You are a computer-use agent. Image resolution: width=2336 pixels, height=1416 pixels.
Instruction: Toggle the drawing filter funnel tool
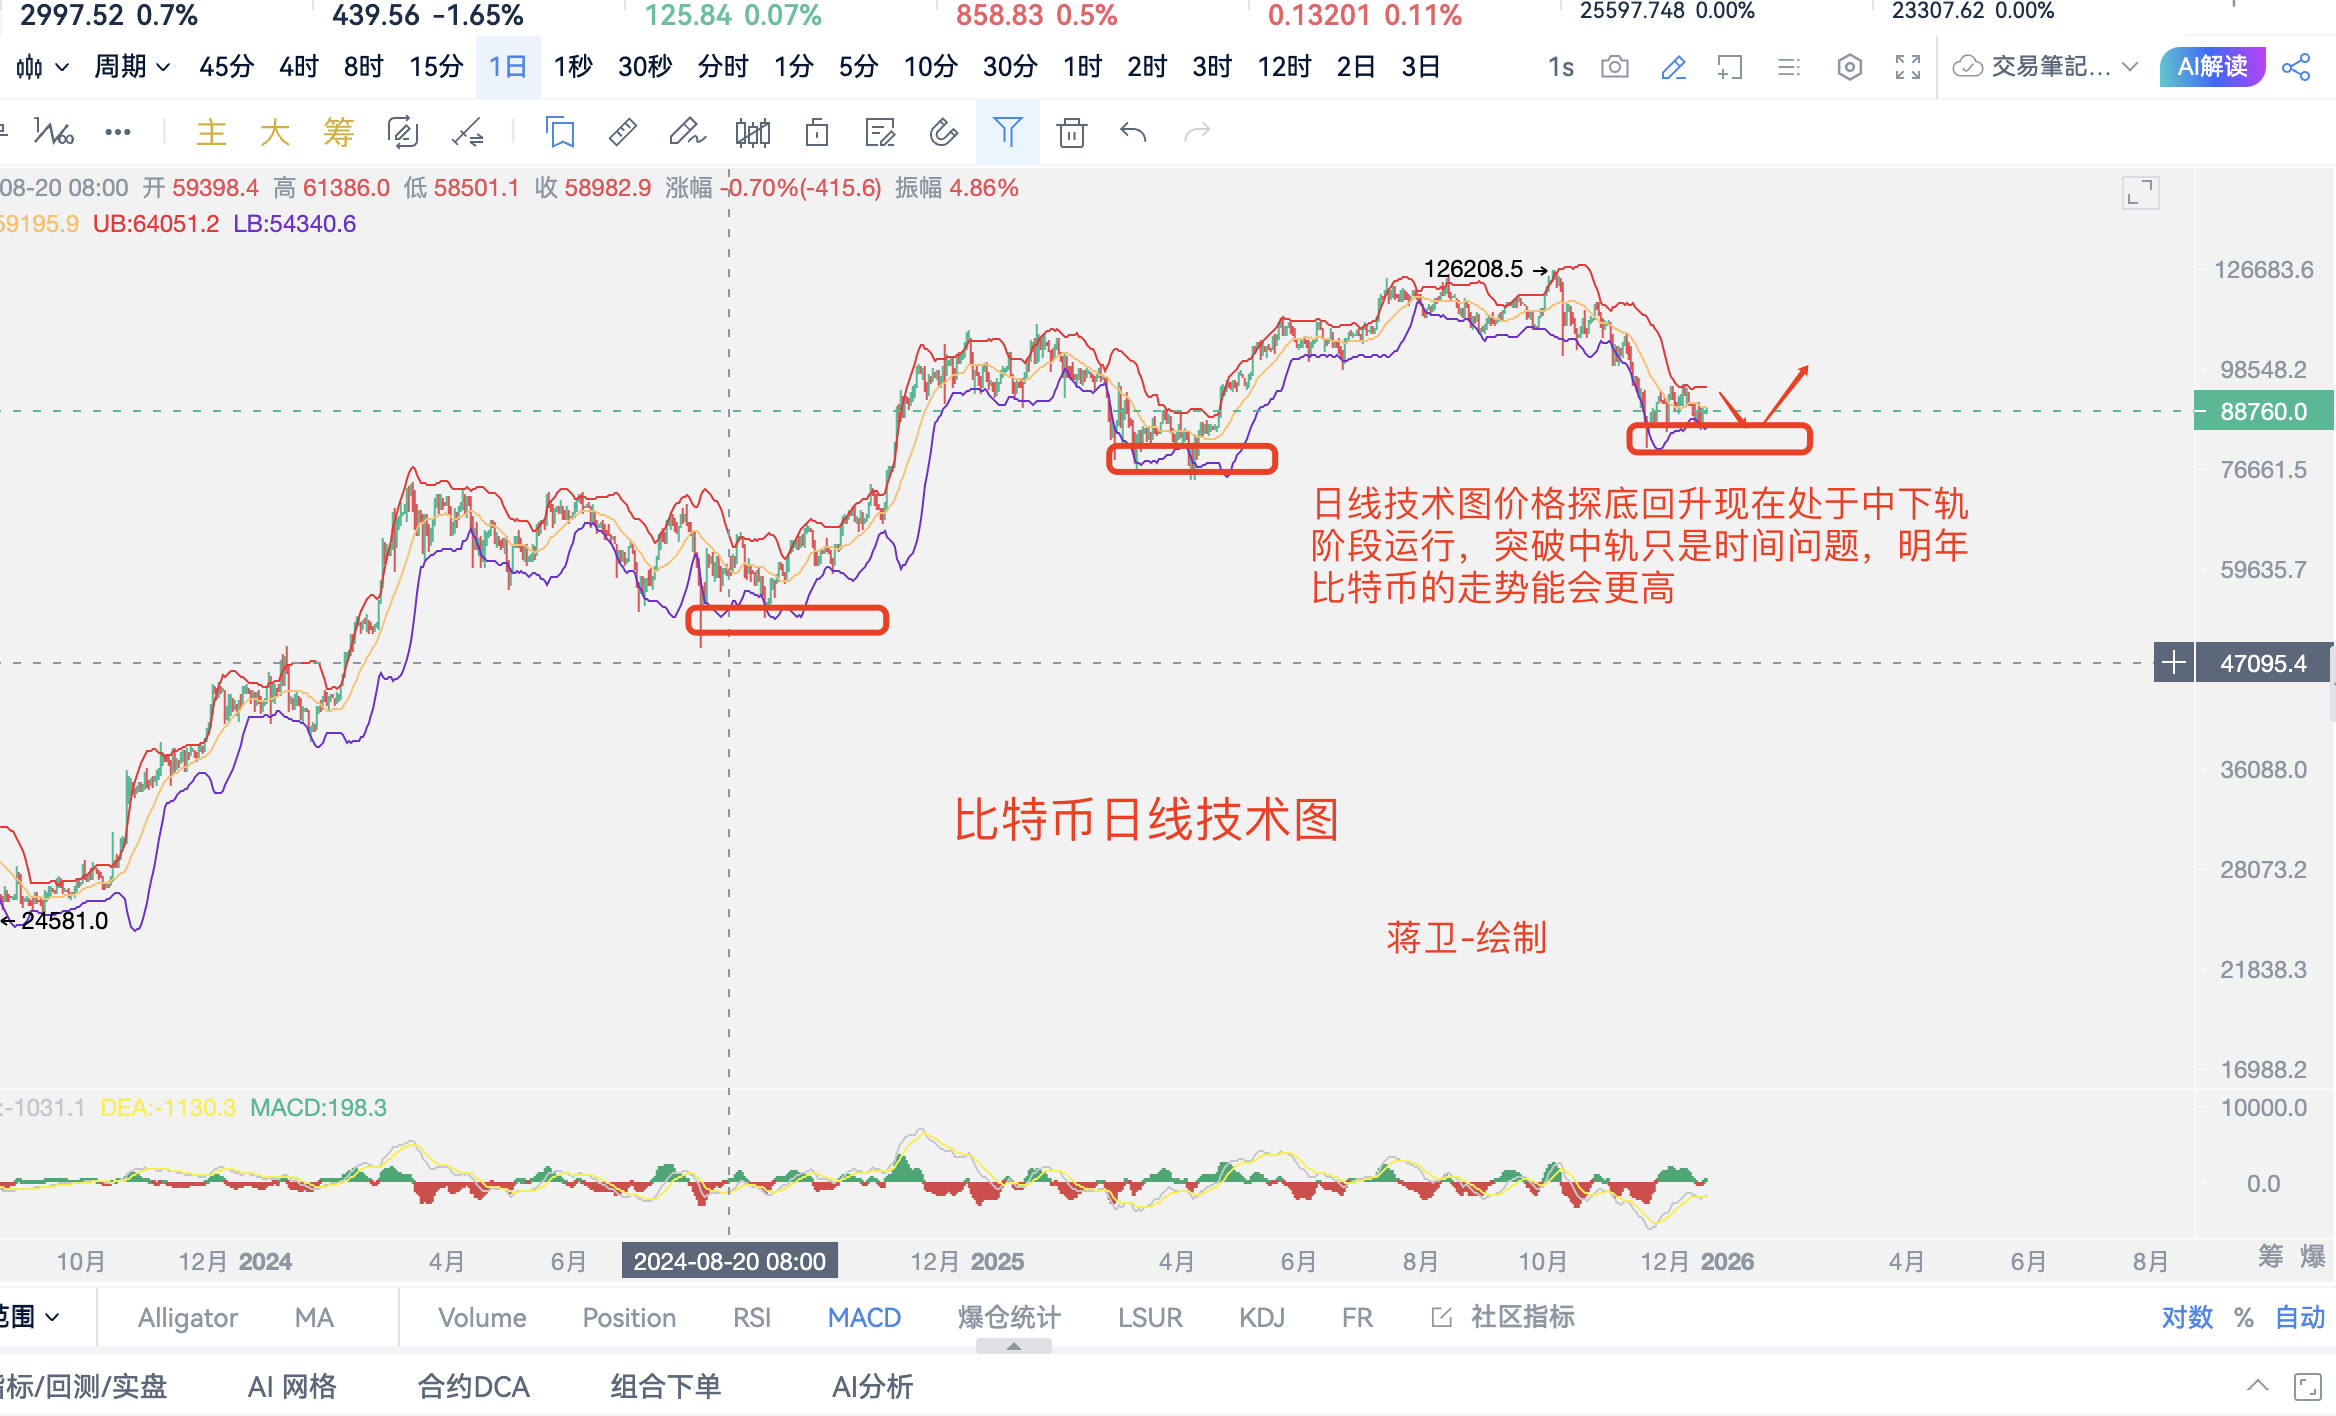1007,132
